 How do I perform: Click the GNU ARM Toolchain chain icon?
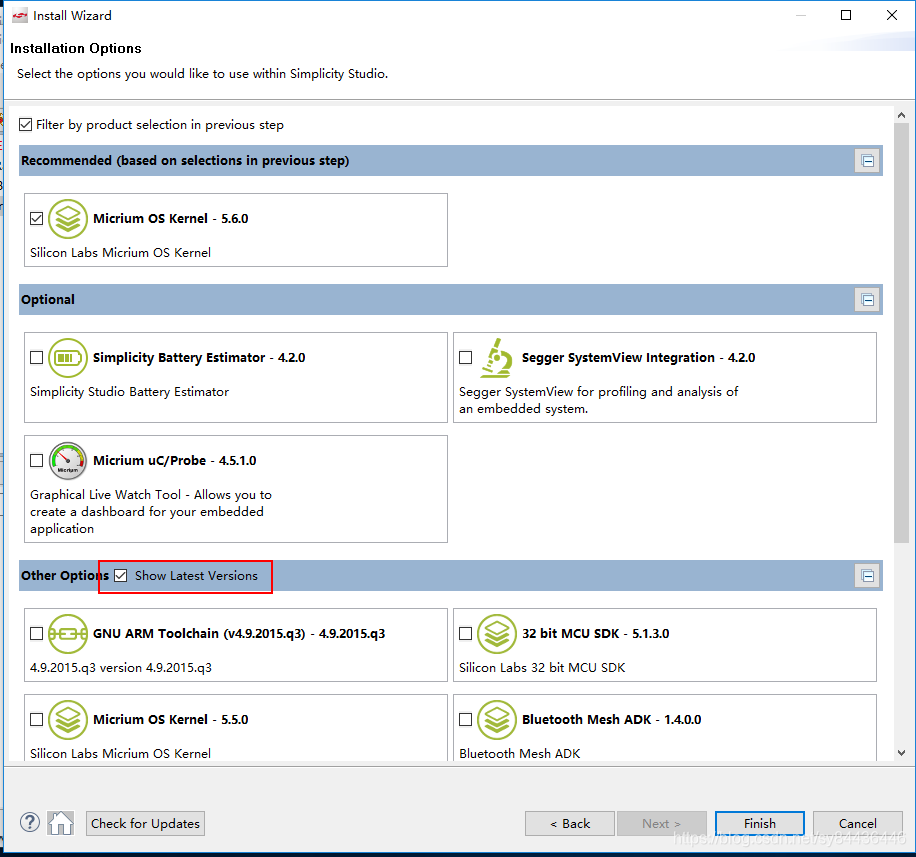pos(68,634)
